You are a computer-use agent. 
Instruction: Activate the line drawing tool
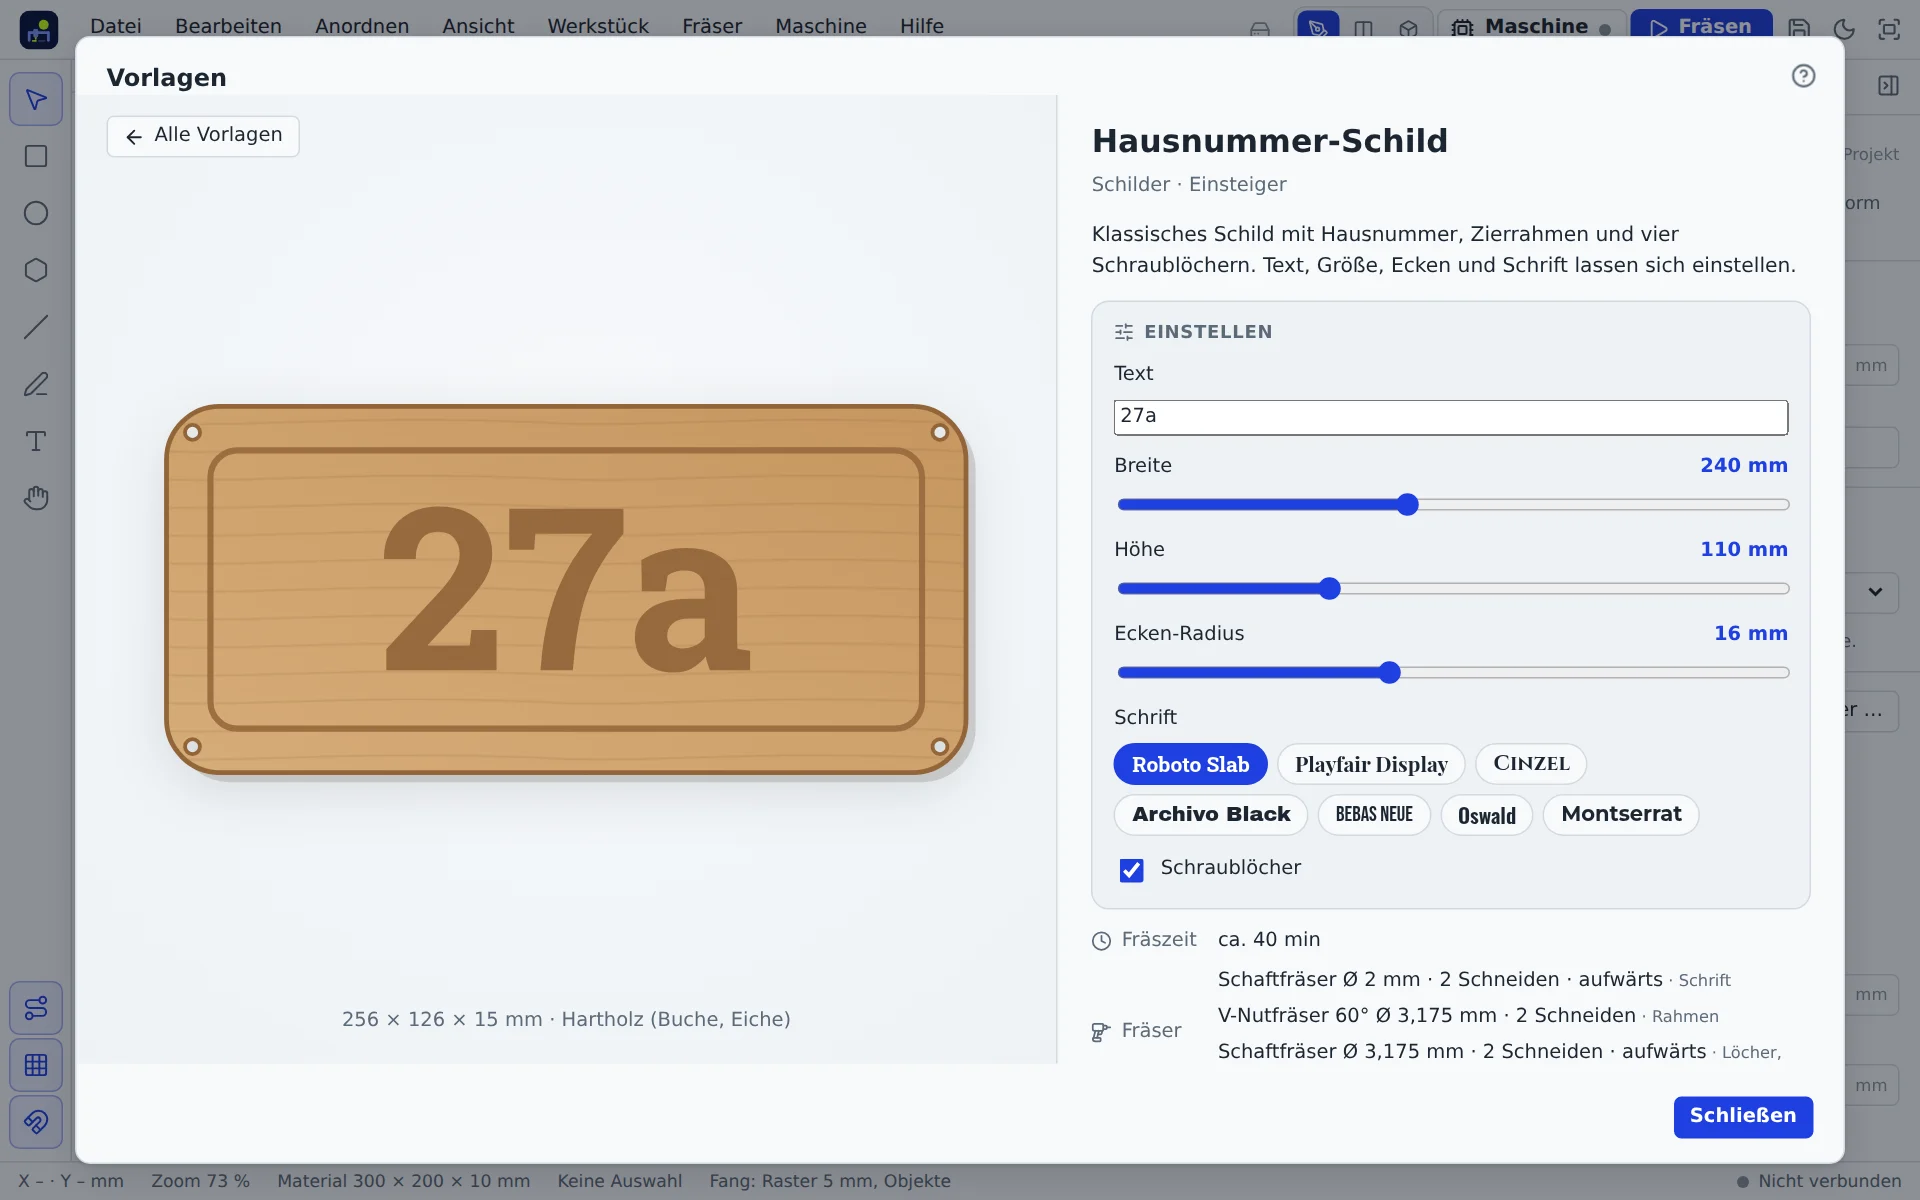point(36,327)
